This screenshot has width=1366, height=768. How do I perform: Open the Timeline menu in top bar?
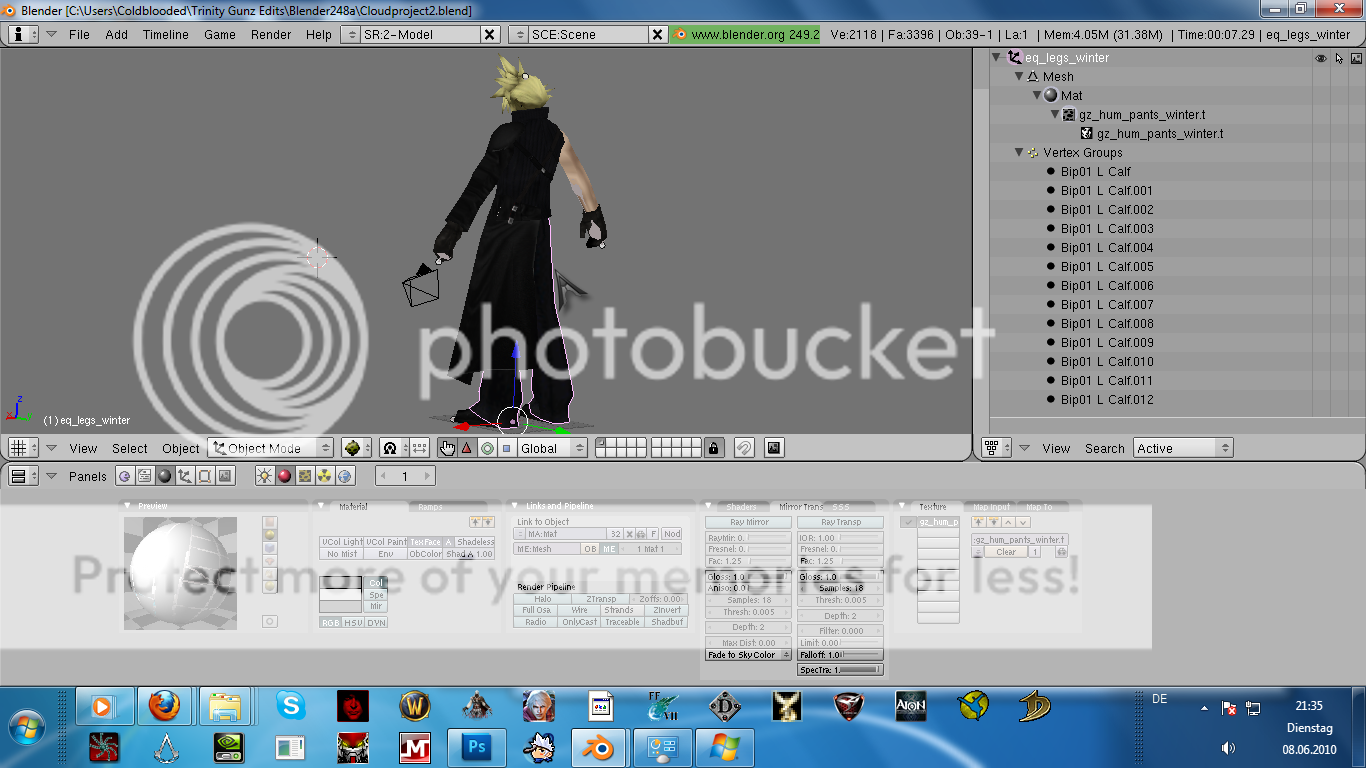point(165,34)
